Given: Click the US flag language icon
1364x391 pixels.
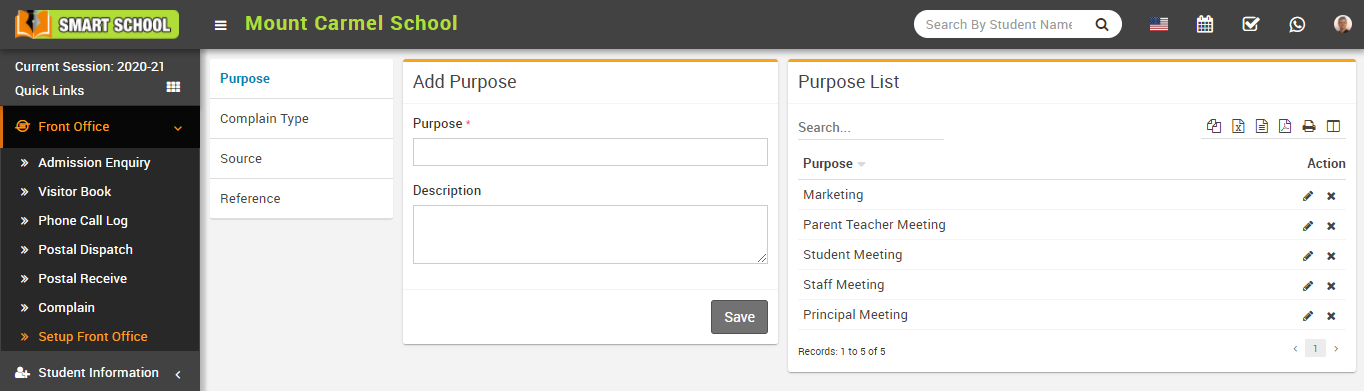Looking at the screenshot, I should 1159,24.
